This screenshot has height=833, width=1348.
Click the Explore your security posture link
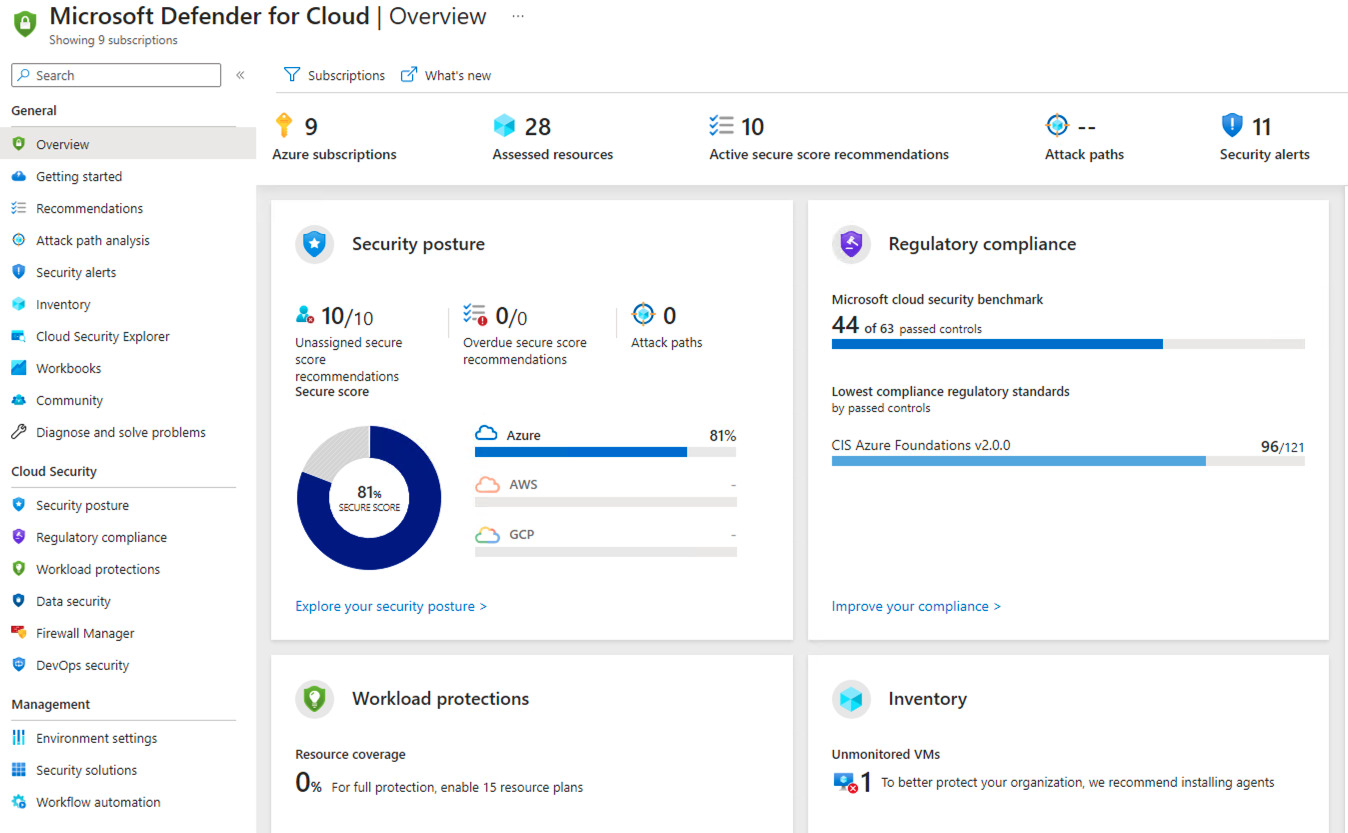[391, 606]
